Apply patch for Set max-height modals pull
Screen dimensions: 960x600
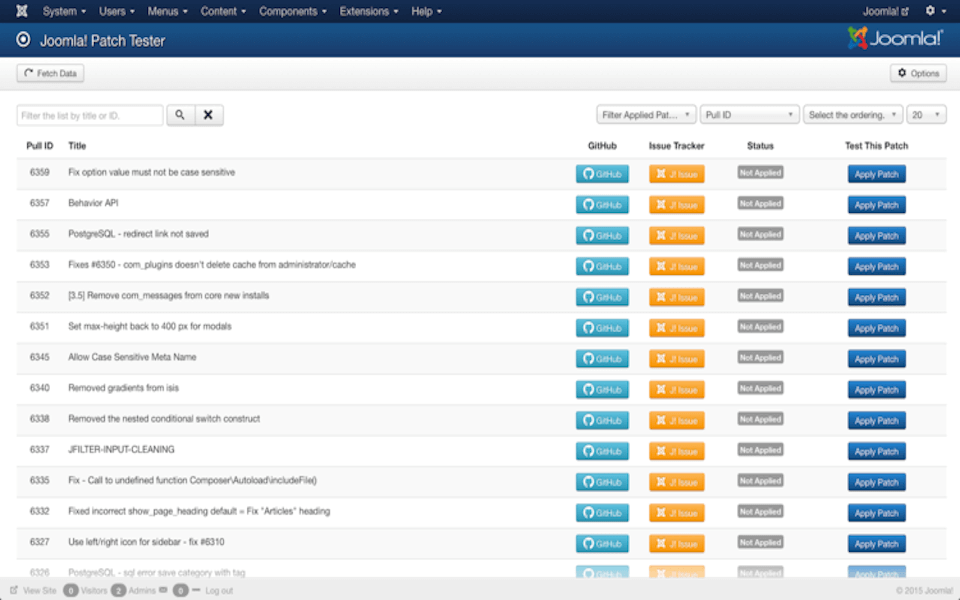tap(876, 328)
